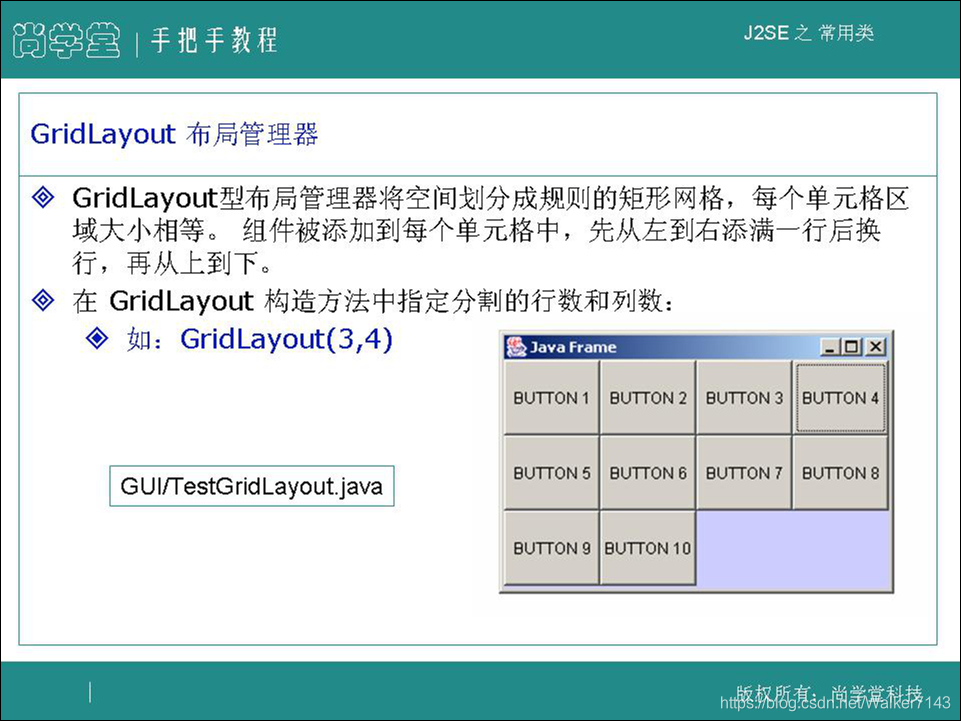Viewport: 961px width, 722px height.
Task: Click BUTTON 2 in the Java Frame
Action: pyautogui.click(x=648, y=398)
